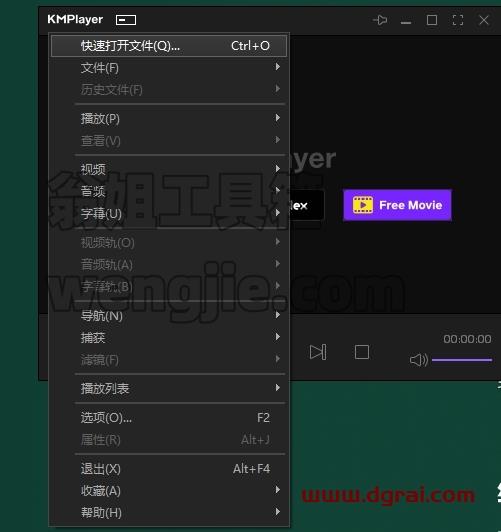Choose 退出(X) to exit player
This screenshot has width=501, height=532.
tap(169, 469)
